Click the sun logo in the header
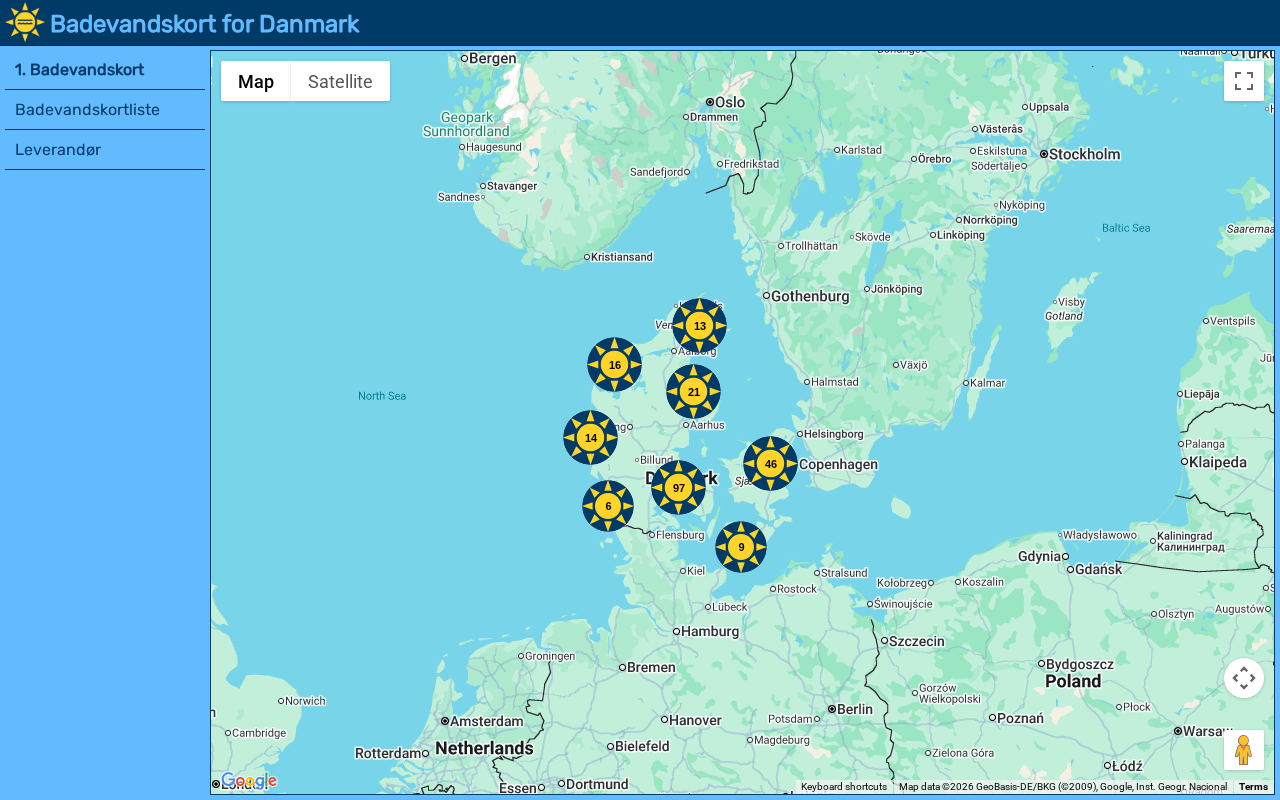The image size is (1280, 800). point(25,23)
